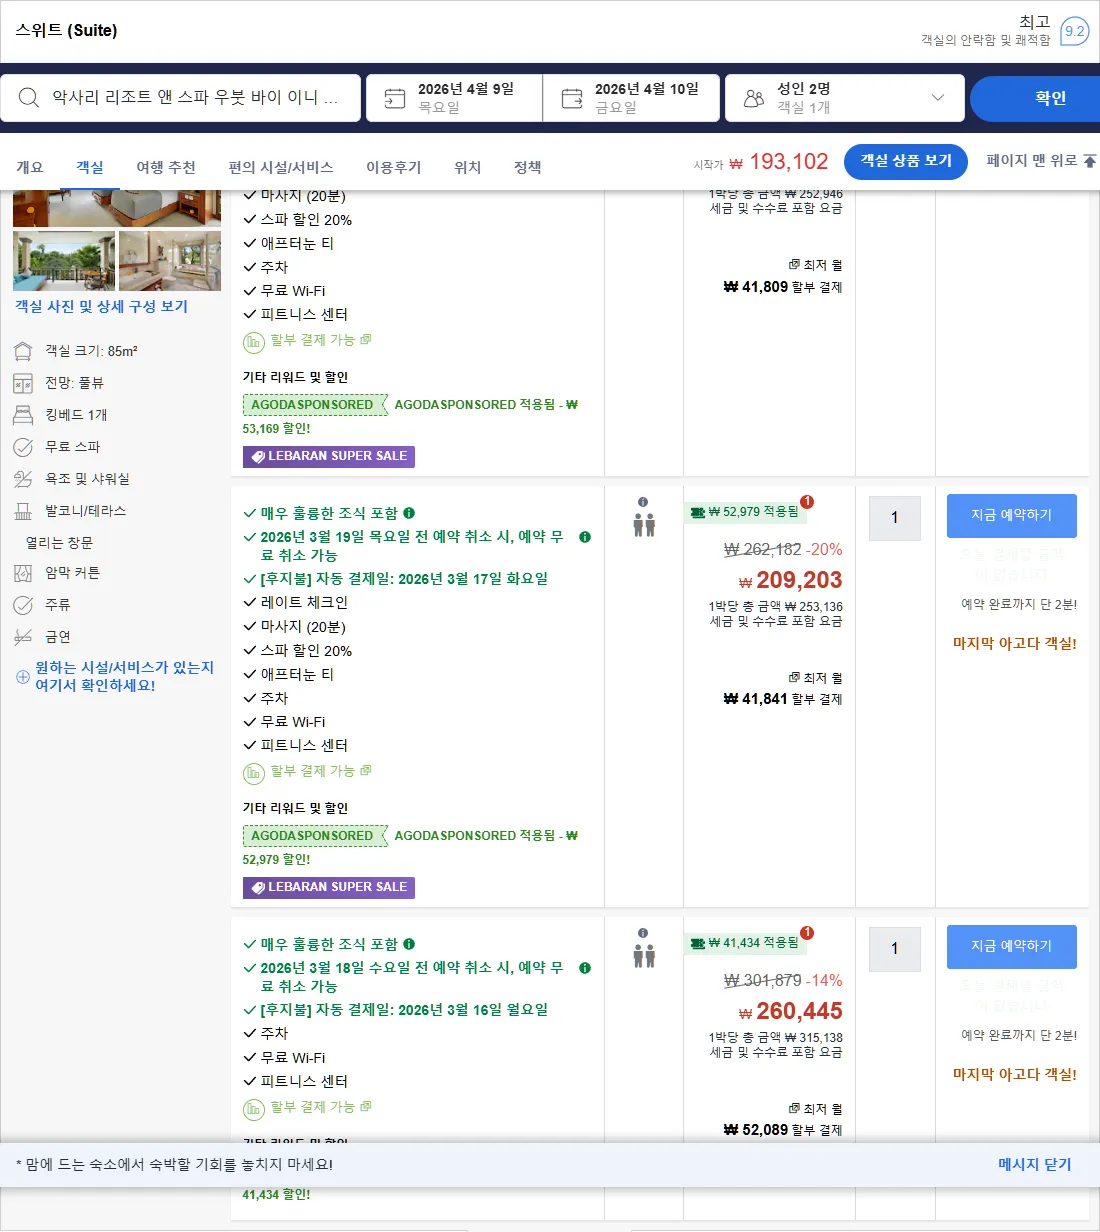Click the ₩52,979 적용됨 coupon badge

pos(746,512)
